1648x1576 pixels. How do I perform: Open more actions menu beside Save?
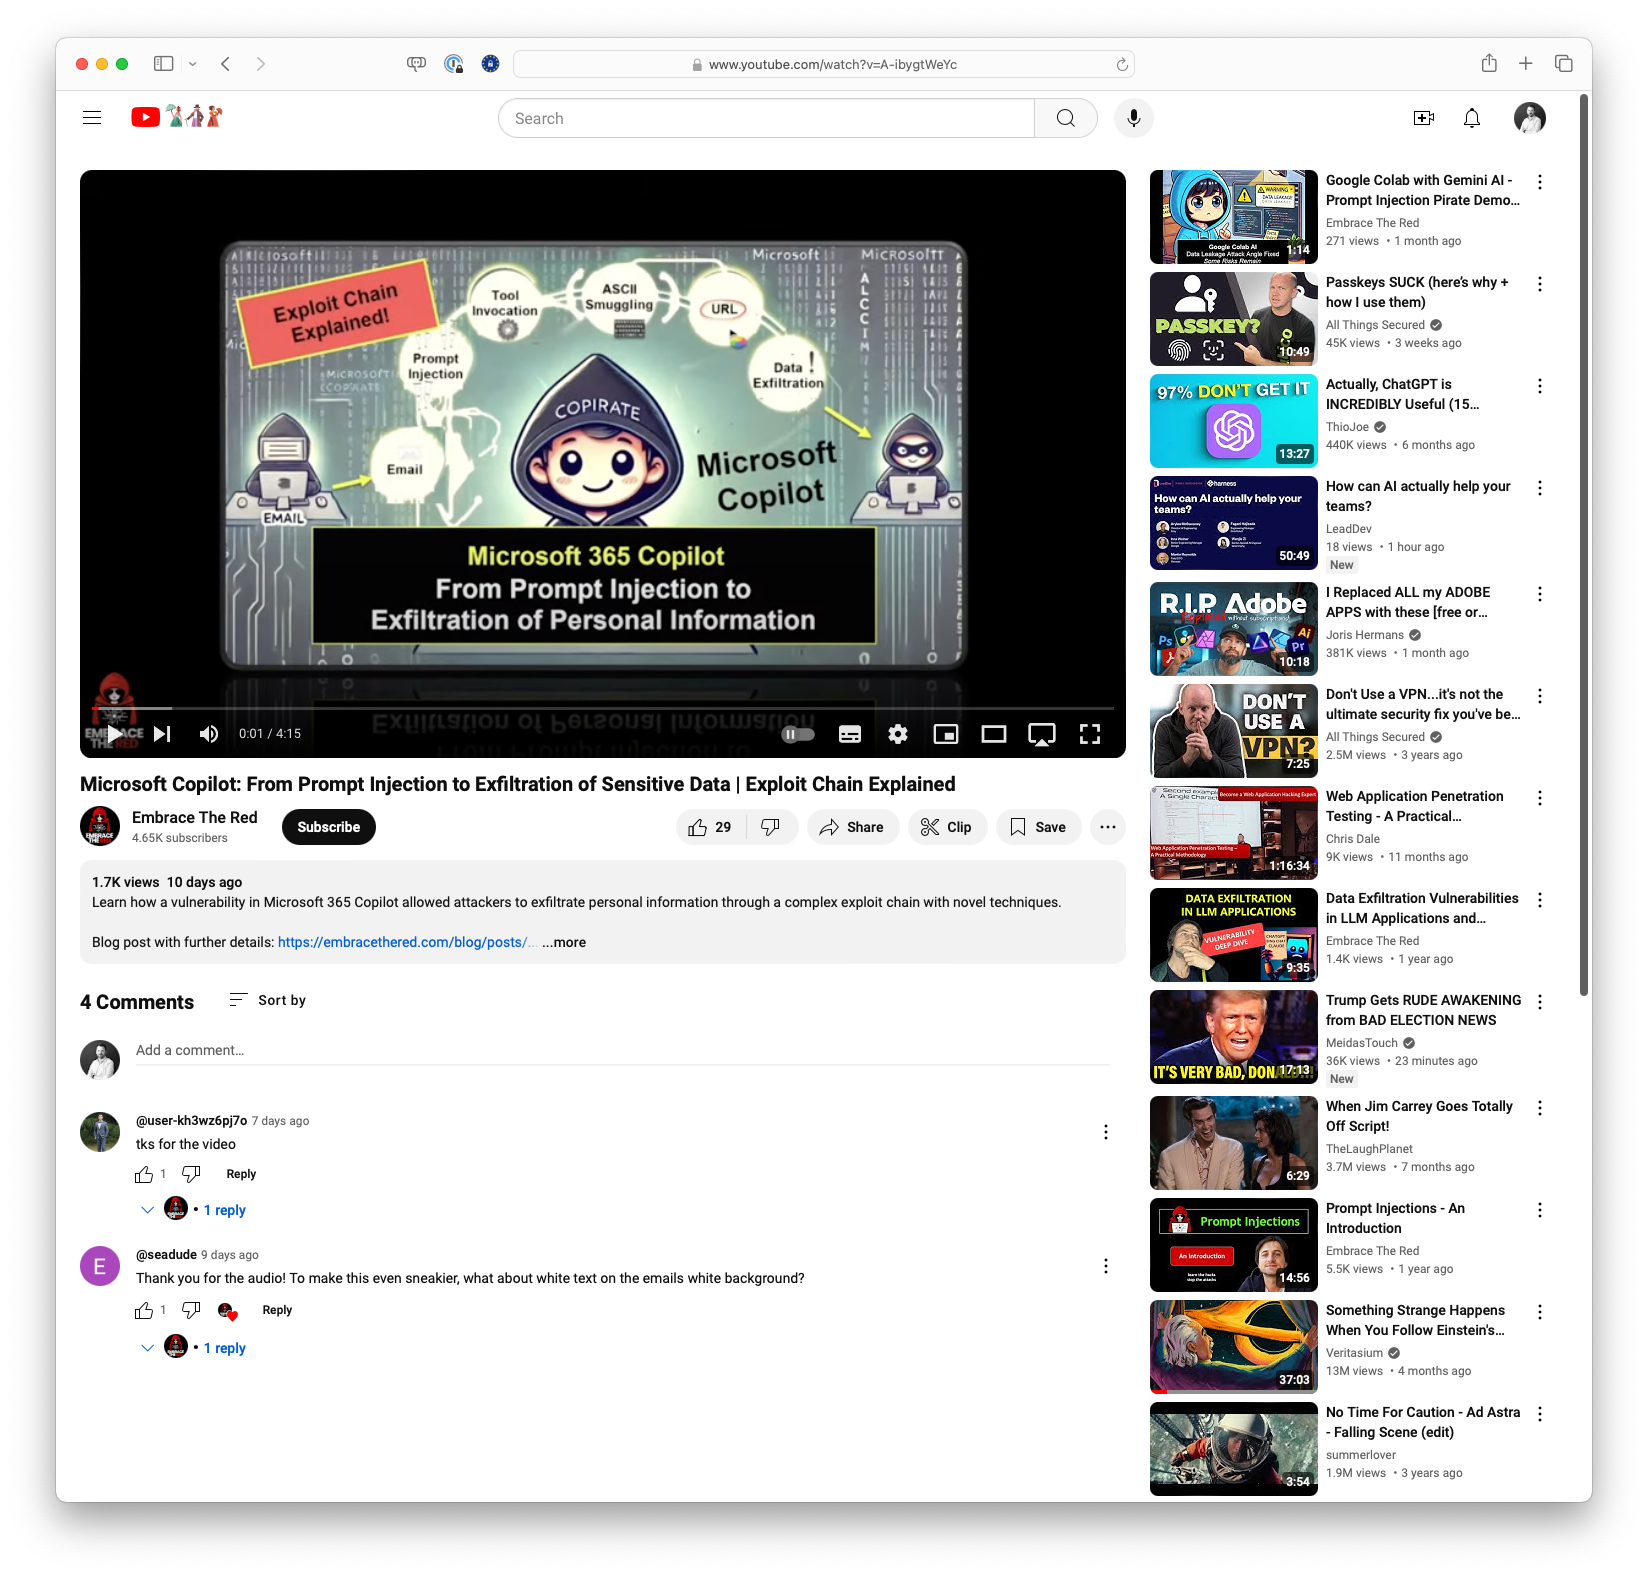tap(1107, 827)
